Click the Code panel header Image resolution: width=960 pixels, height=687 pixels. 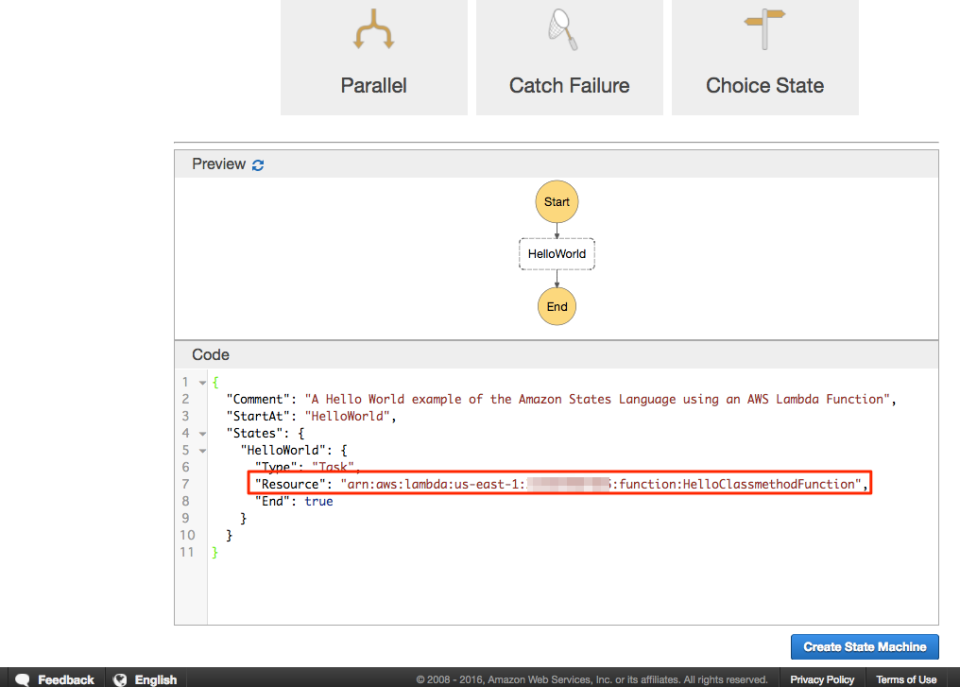[210, 354]
